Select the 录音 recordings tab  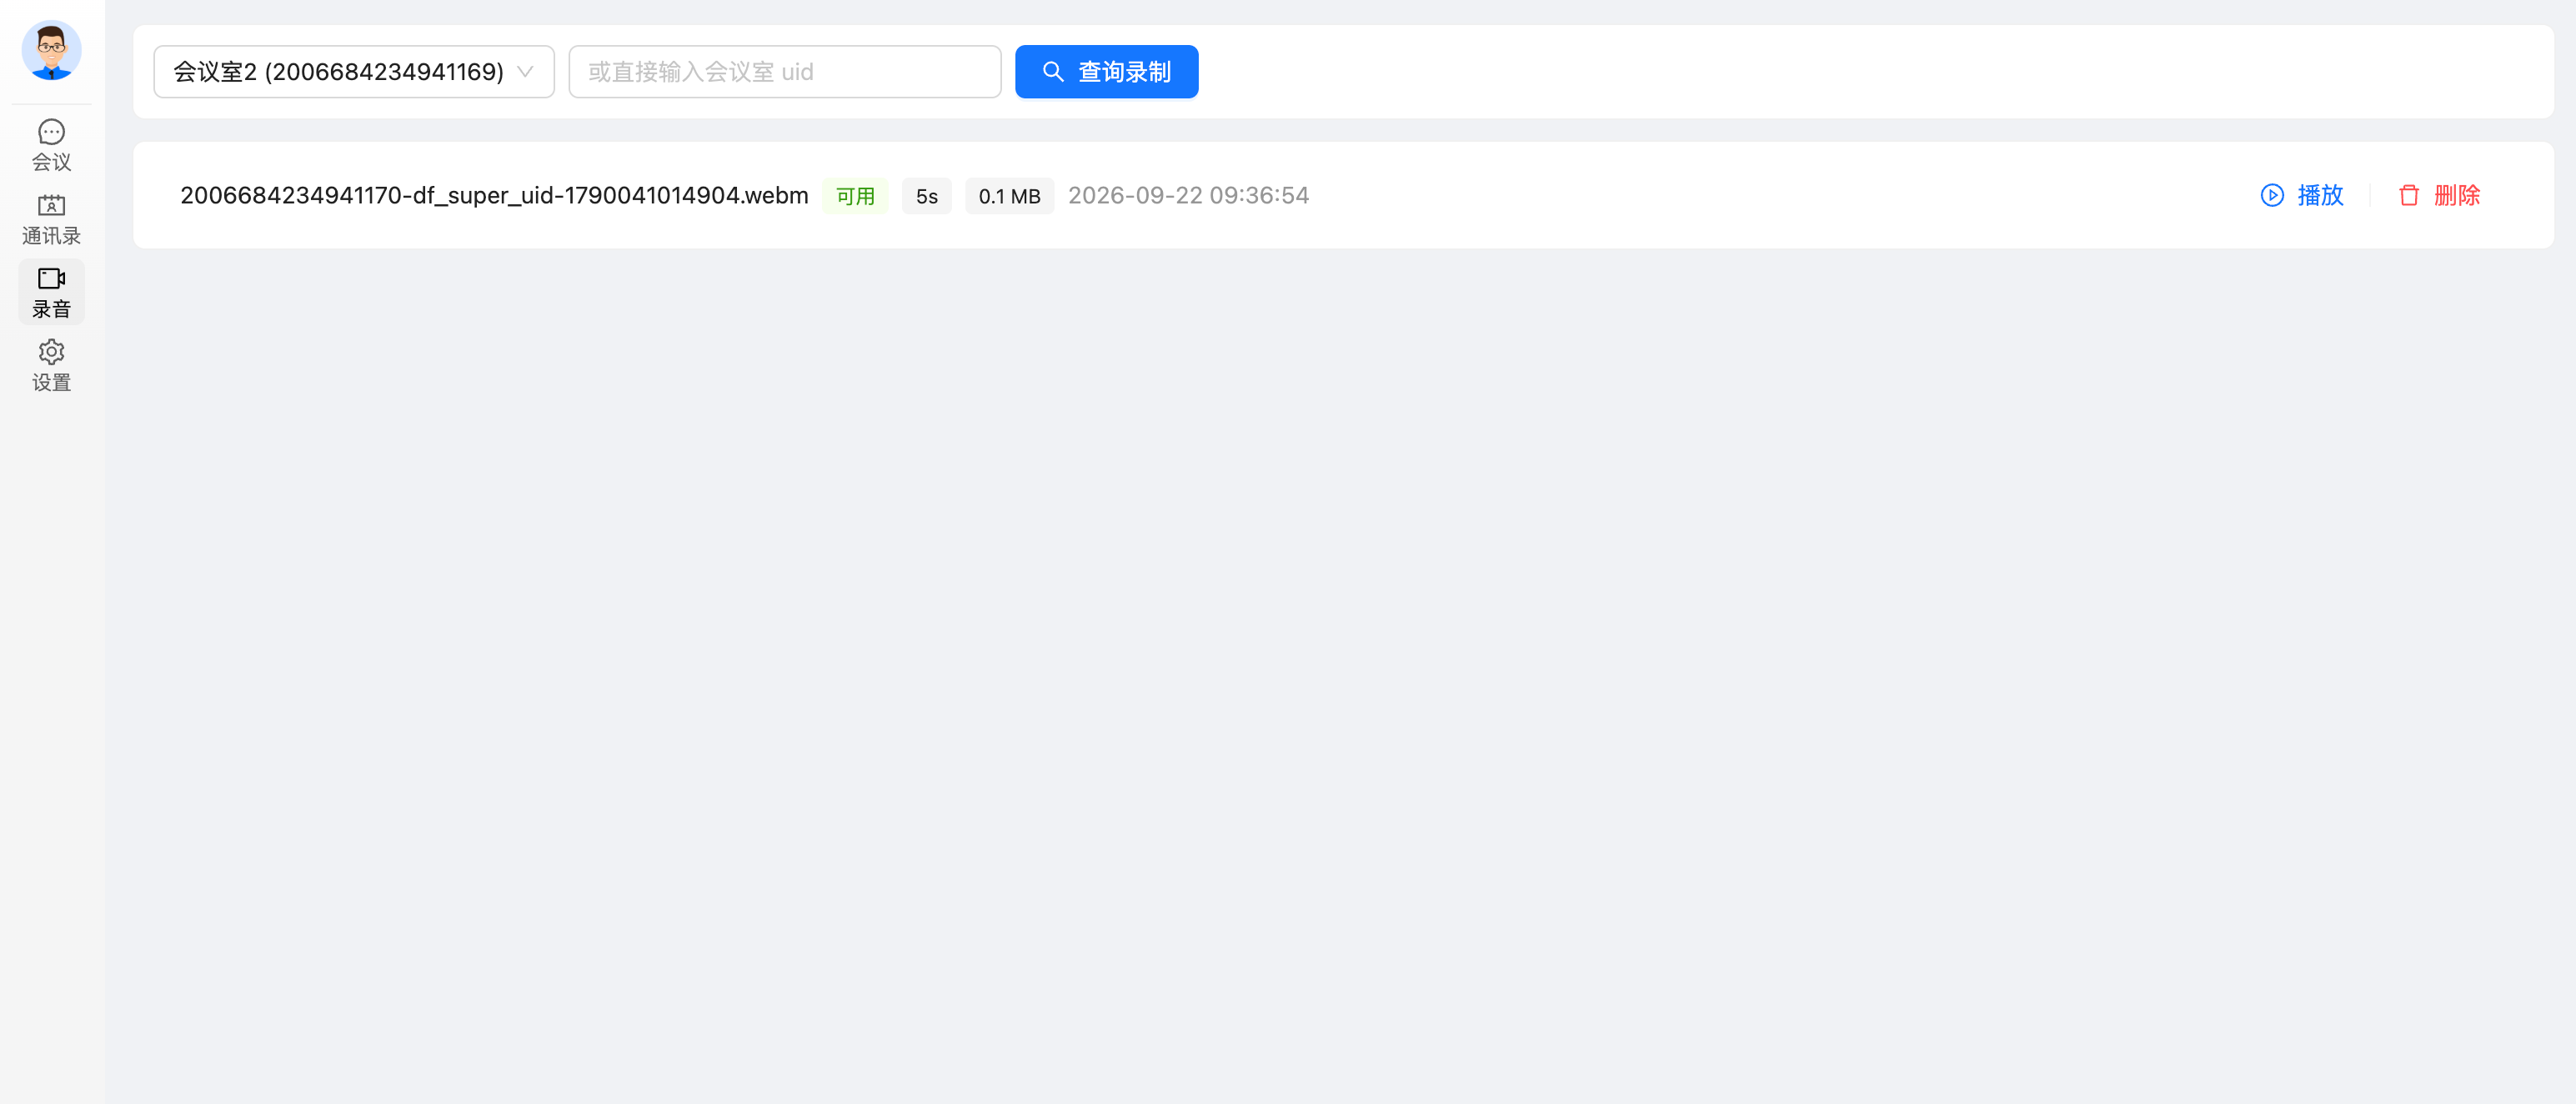coord(51,292)
